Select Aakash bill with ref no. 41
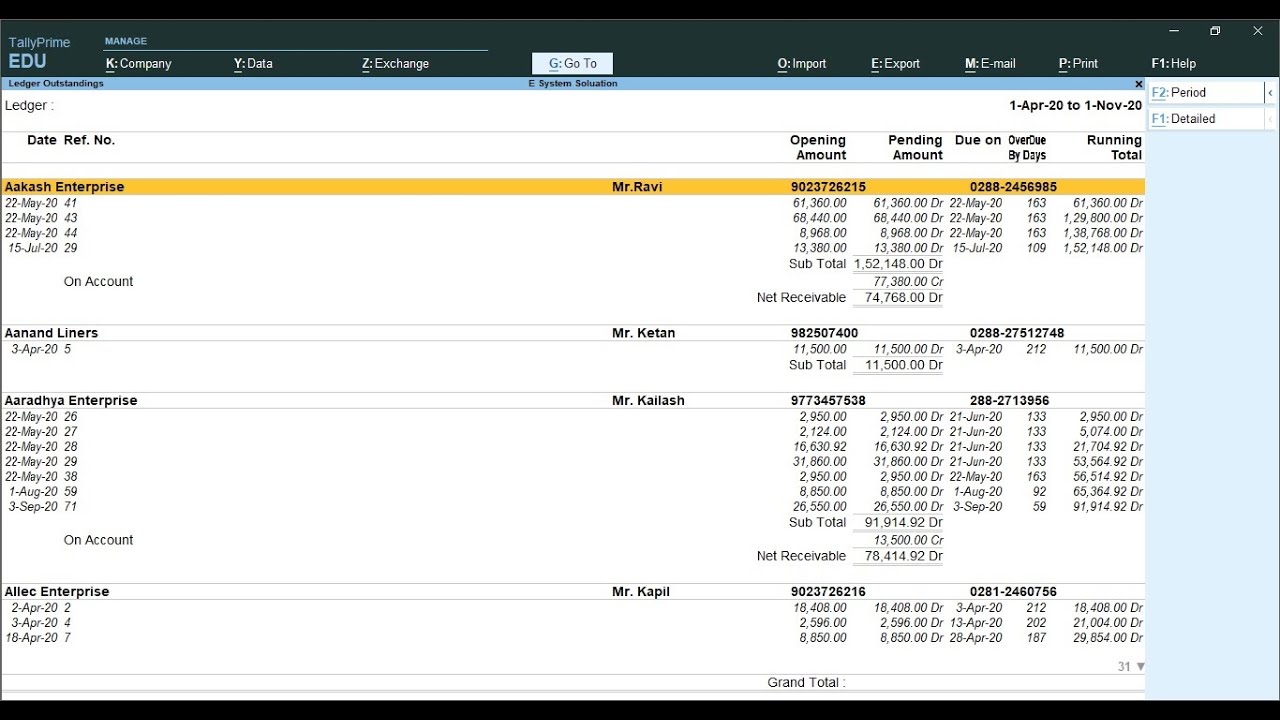Image resolution: width=1280 pixels, height=720 pixels. click(573, 203)
